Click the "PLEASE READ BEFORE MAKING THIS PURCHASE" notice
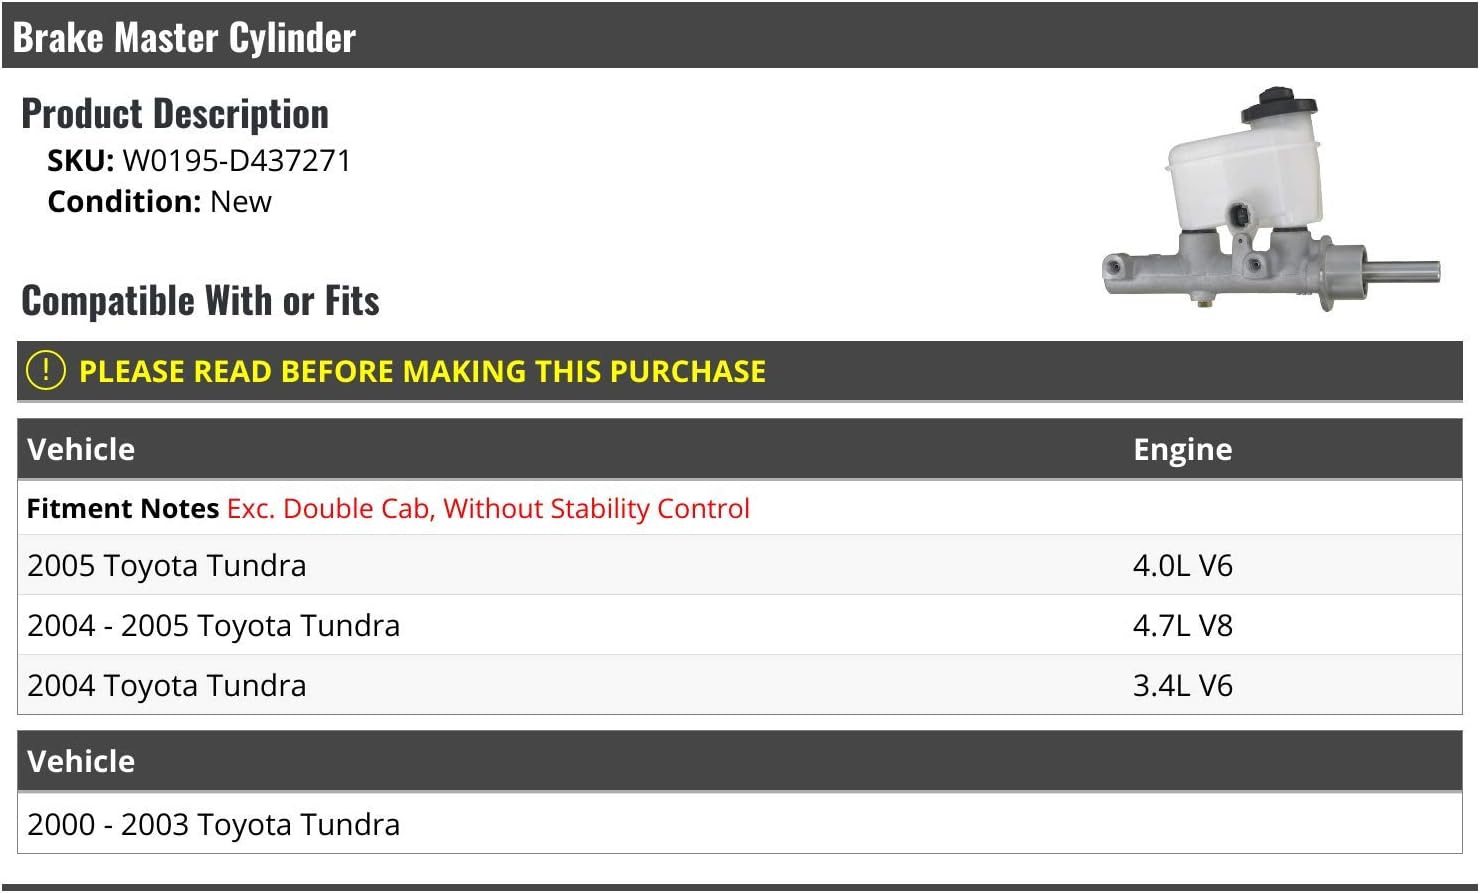 click(x=422, y=372)
